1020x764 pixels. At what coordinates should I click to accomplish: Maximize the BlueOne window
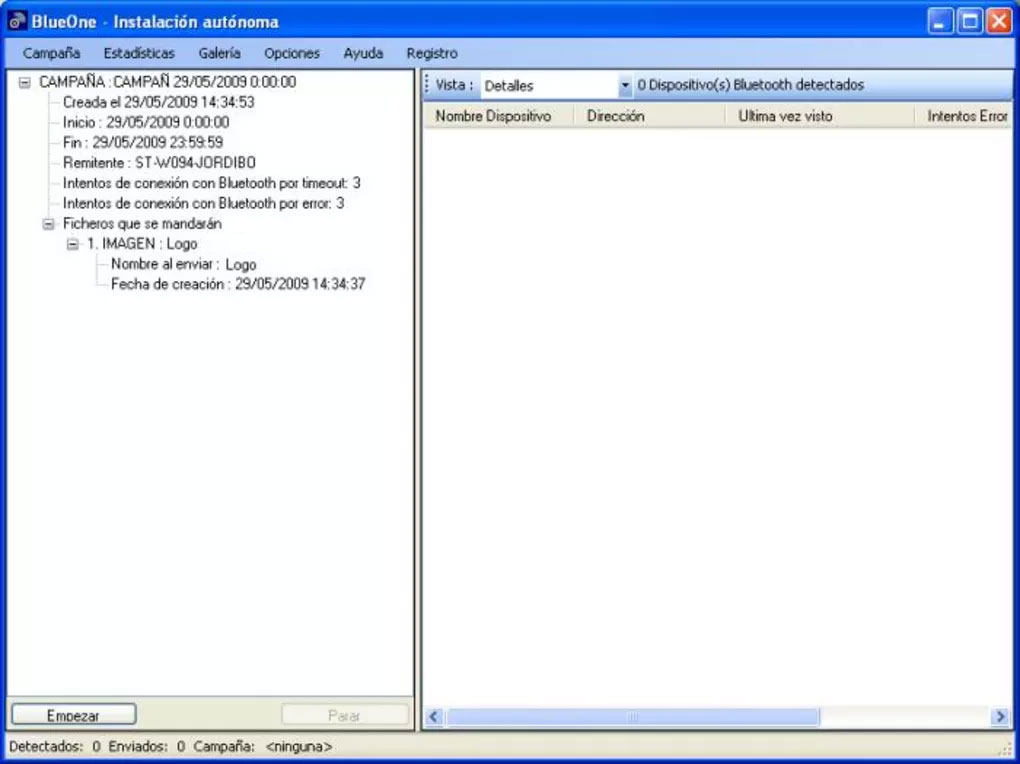(x=969, y=21)
